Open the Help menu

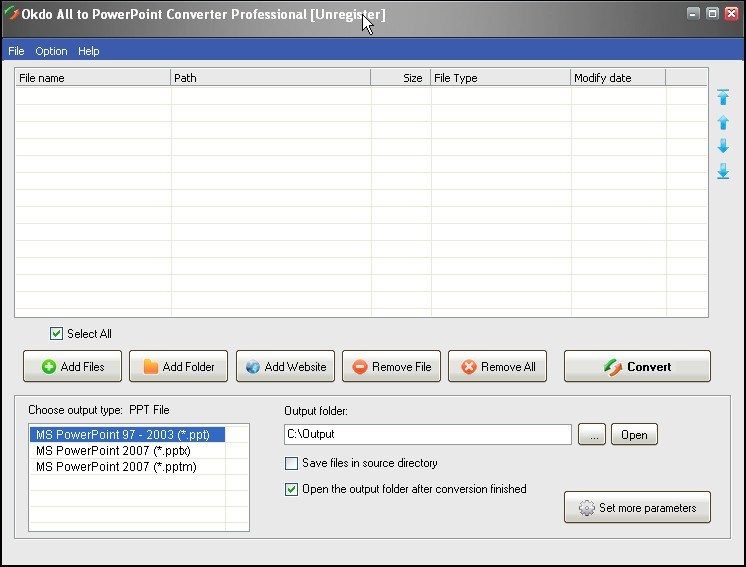(x=88, y=51)
